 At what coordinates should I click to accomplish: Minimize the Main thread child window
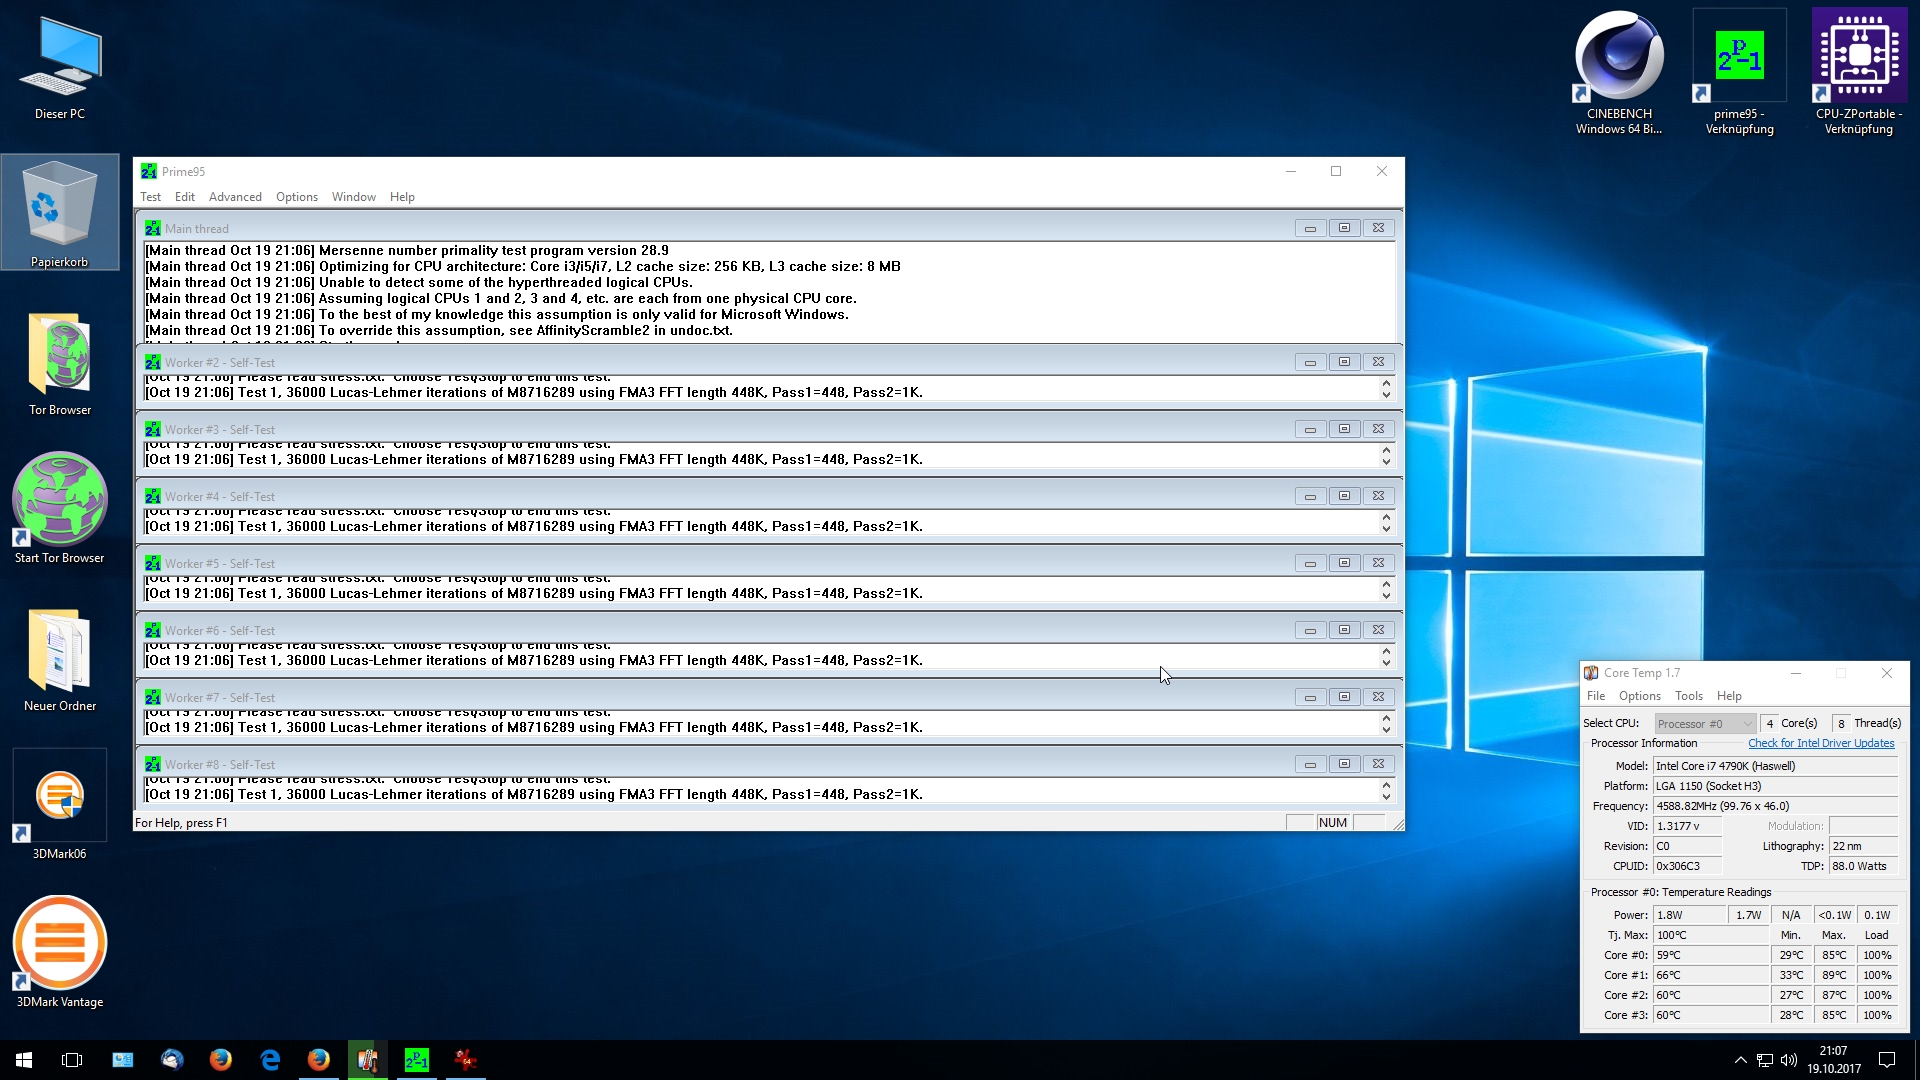[1310, 228]
